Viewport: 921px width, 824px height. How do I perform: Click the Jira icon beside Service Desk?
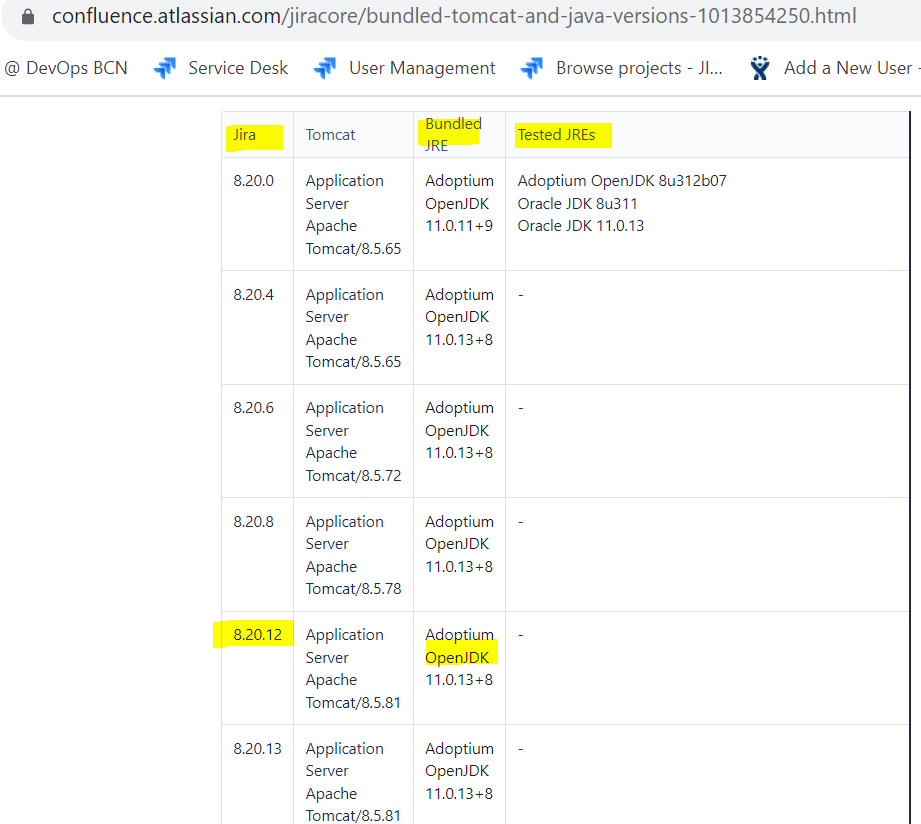[x=165, y=68]
